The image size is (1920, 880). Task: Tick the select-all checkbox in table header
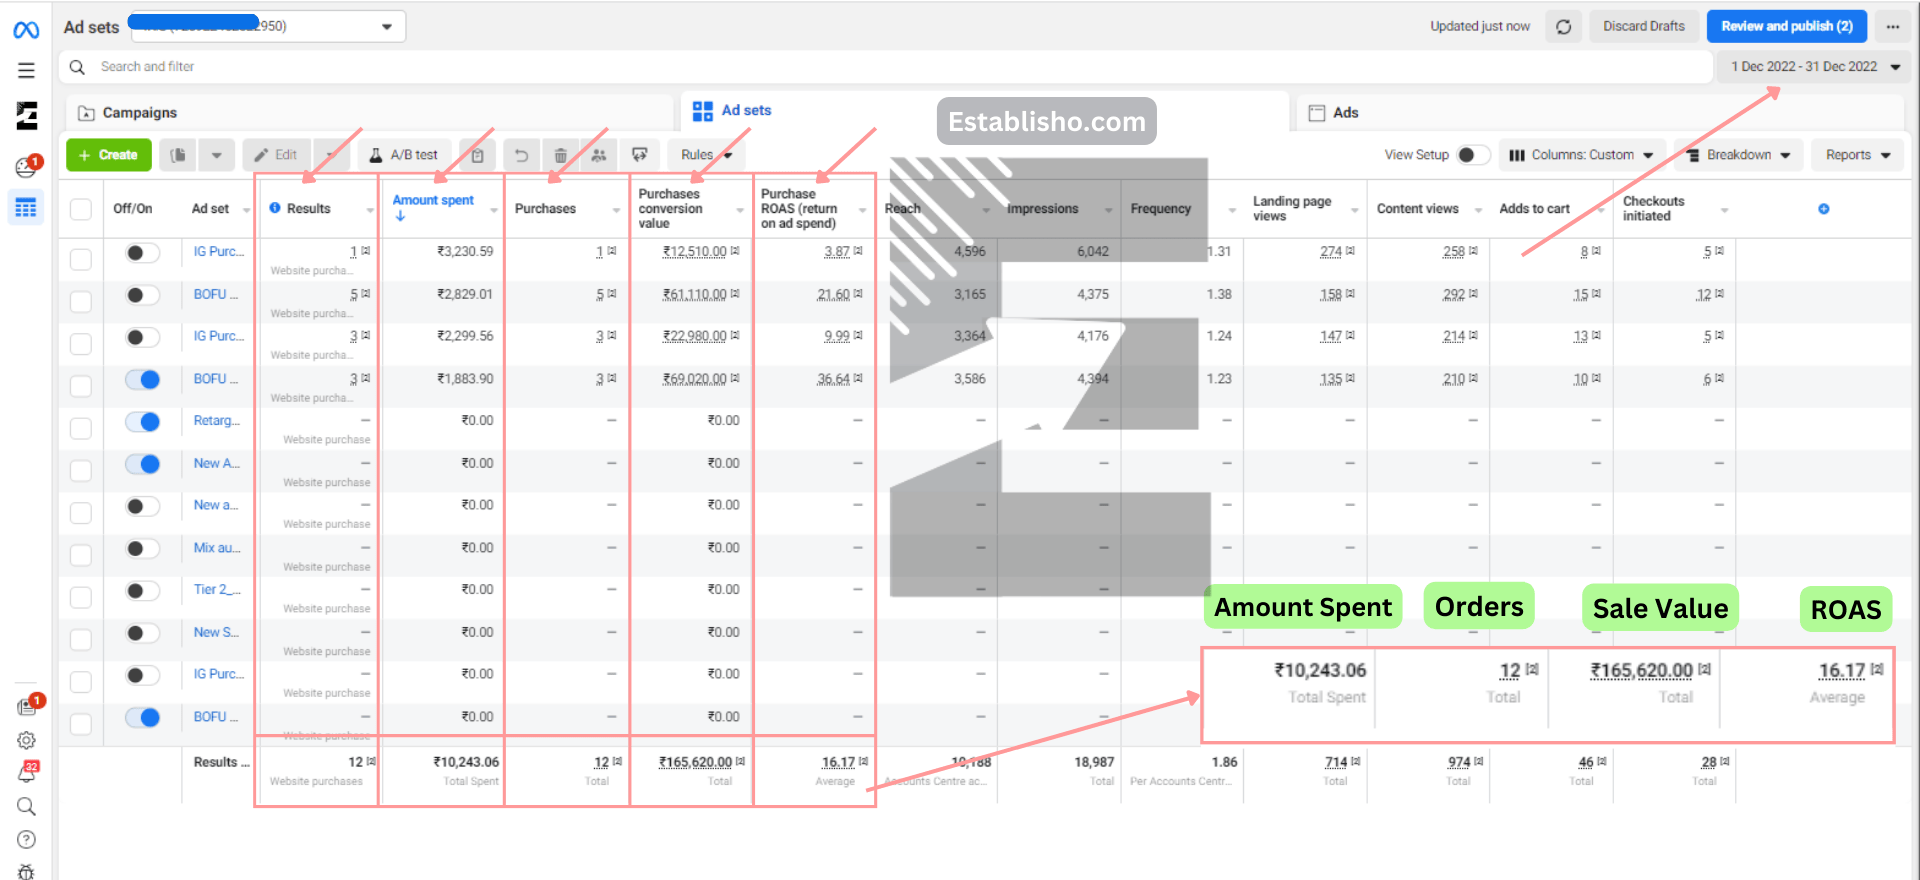[x=81, y=209]
